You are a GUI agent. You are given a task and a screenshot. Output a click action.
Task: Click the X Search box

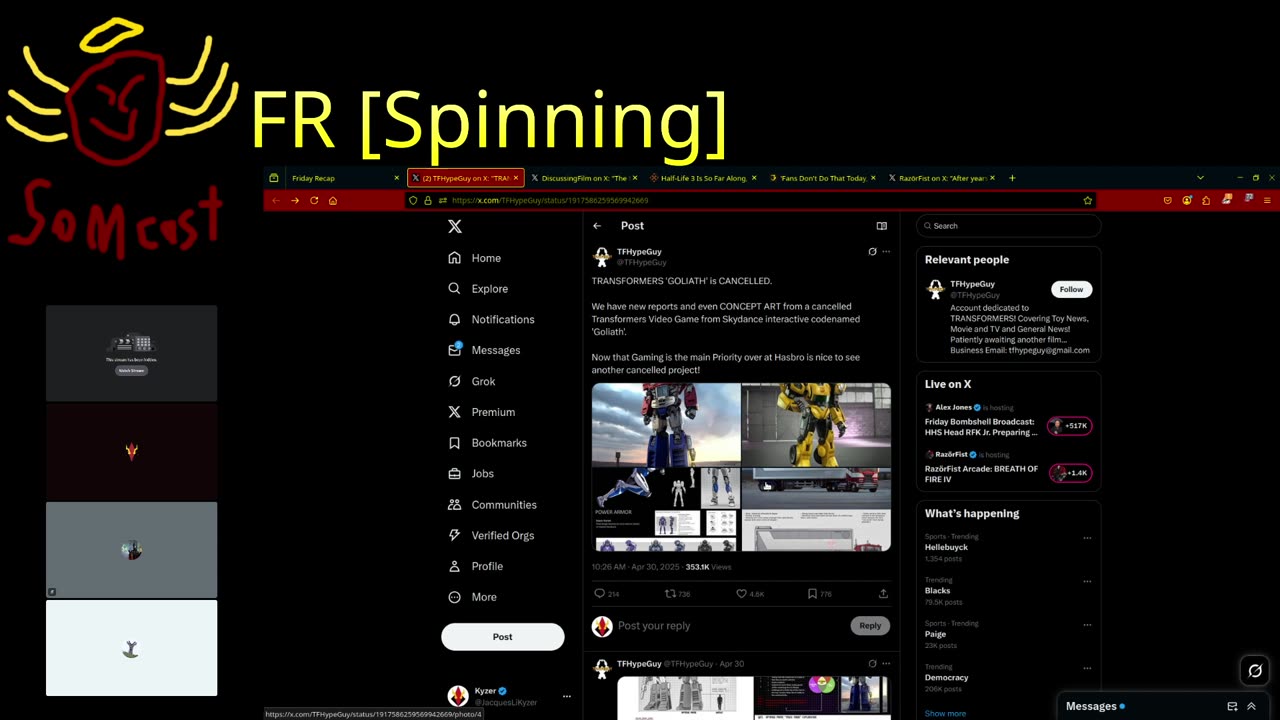pyautogui.click(x=1008, y=226)
